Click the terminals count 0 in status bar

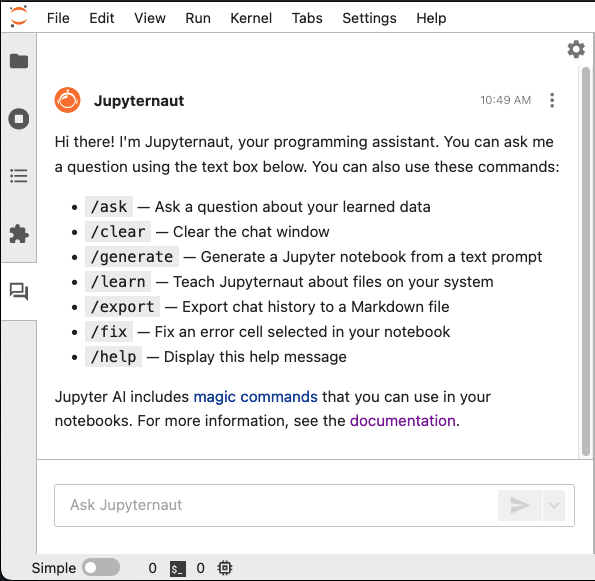(153, 568)
